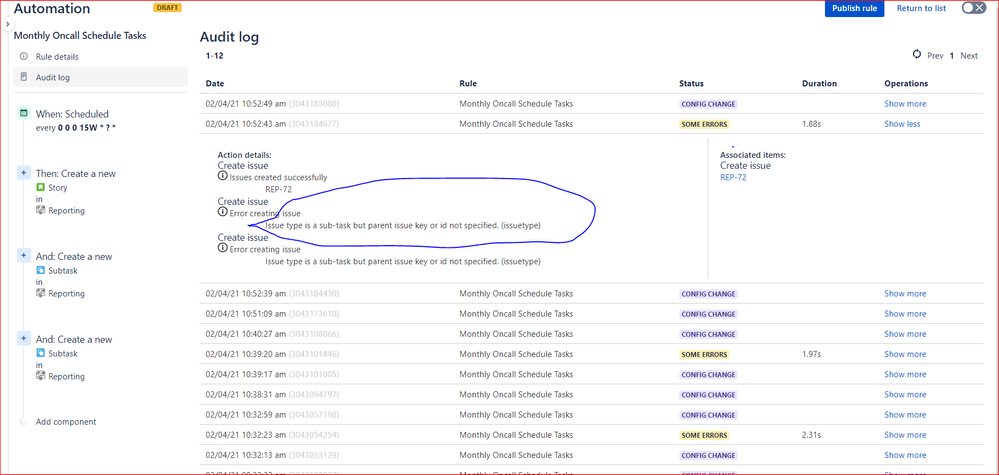Toggle the rule enabled switch

click(973, 8)
